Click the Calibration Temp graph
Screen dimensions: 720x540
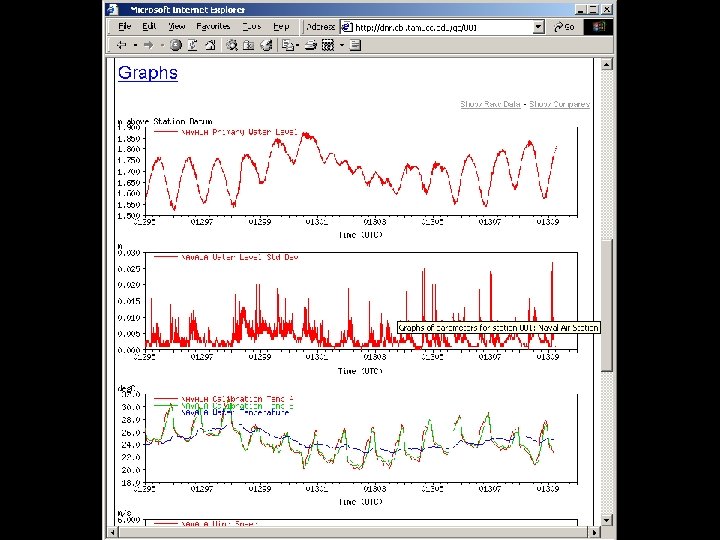tap(348, 446)
